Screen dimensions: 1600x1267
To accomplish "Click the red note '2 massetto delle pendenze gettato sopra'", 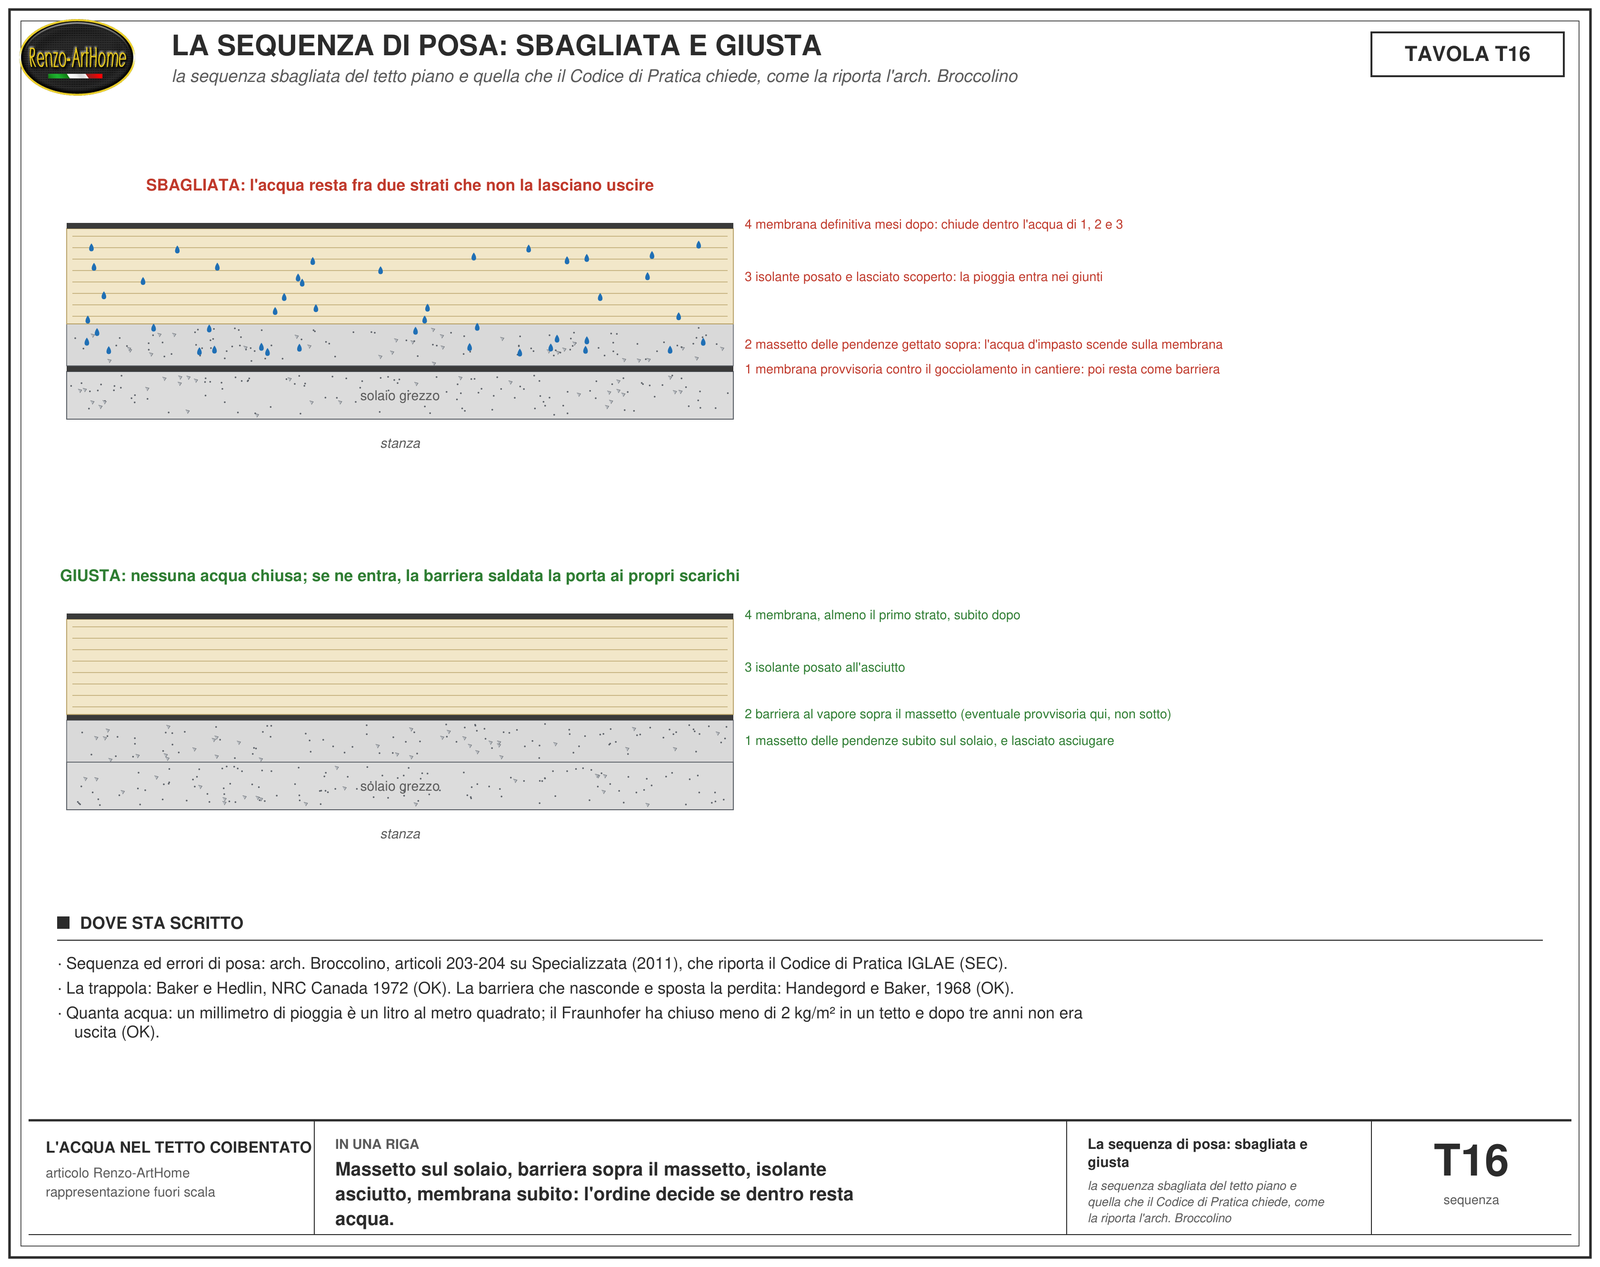I will (983, 345).
